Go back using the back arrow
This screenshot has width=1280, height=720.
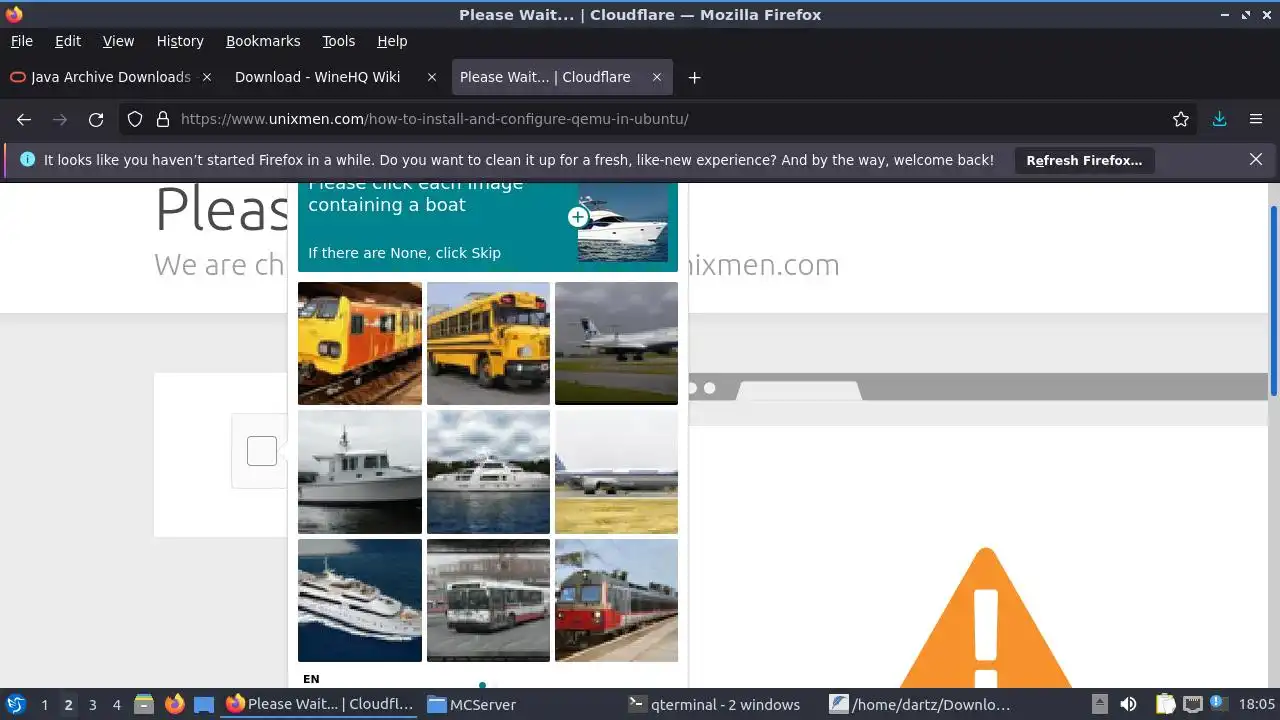(24, 119)
